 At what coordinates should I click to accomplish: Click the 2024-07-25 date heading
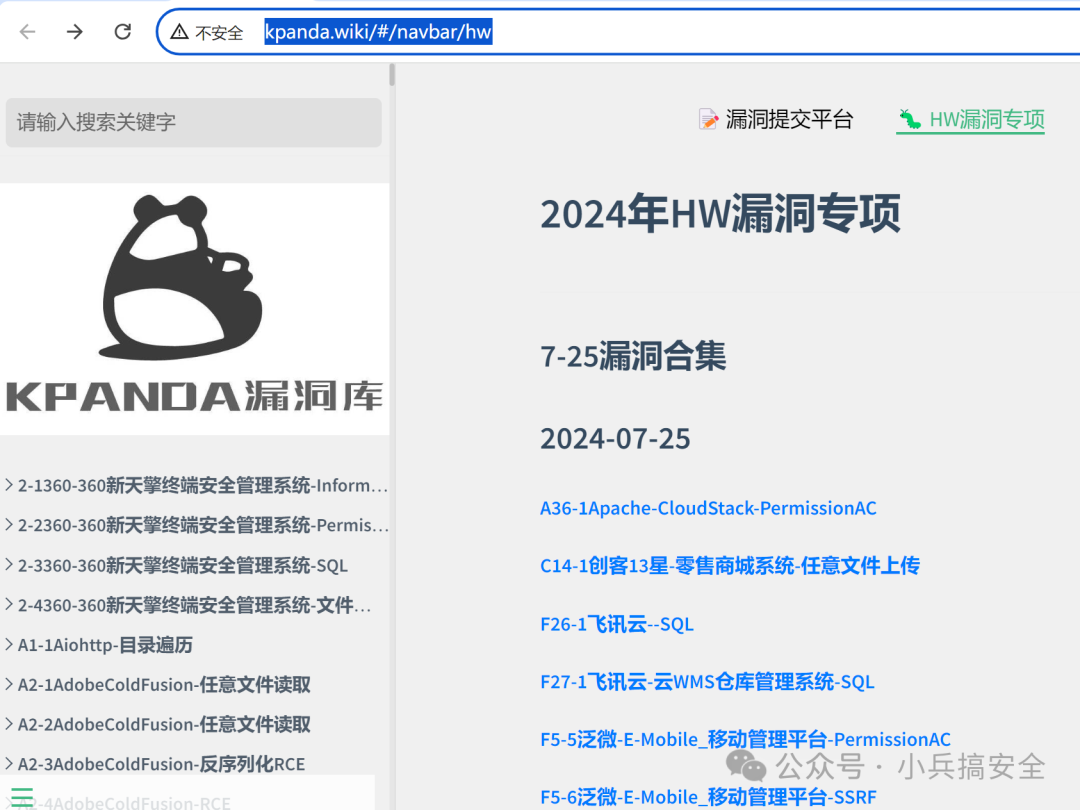click(x=615, y=439)
